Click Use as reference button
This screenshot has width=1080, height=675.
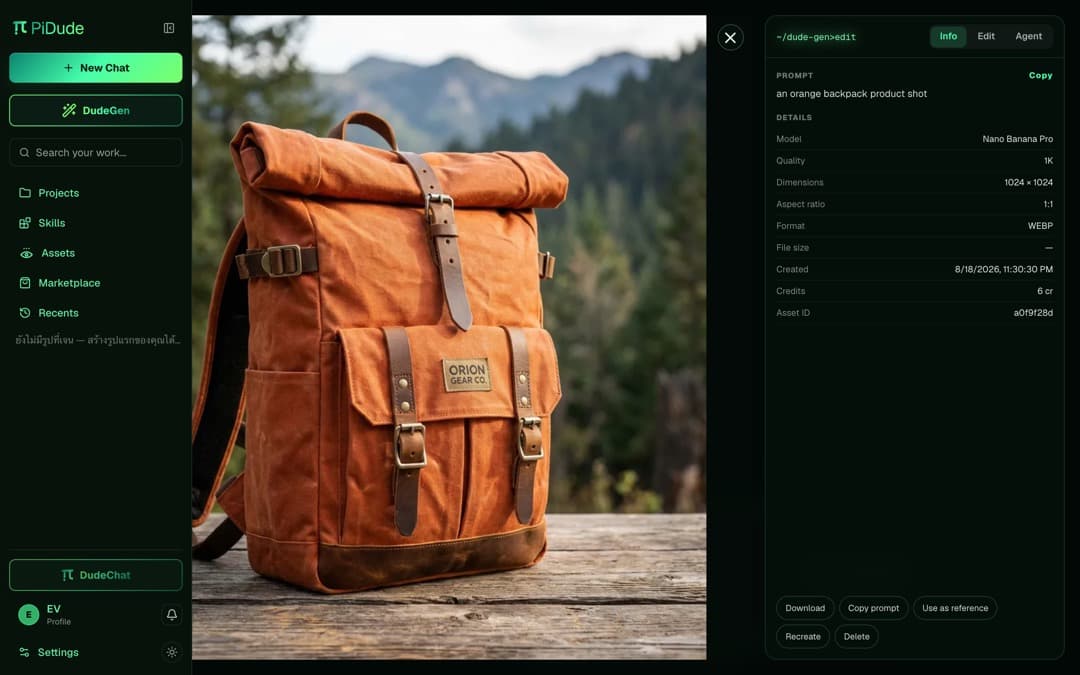(x=955, y=608)
